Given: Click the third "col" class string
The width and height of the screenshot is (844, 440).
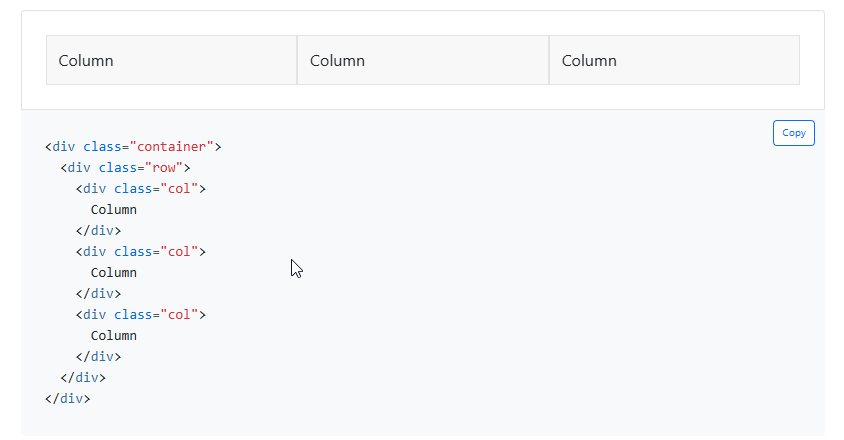Looking at the screenshot, I should (178, 315).
